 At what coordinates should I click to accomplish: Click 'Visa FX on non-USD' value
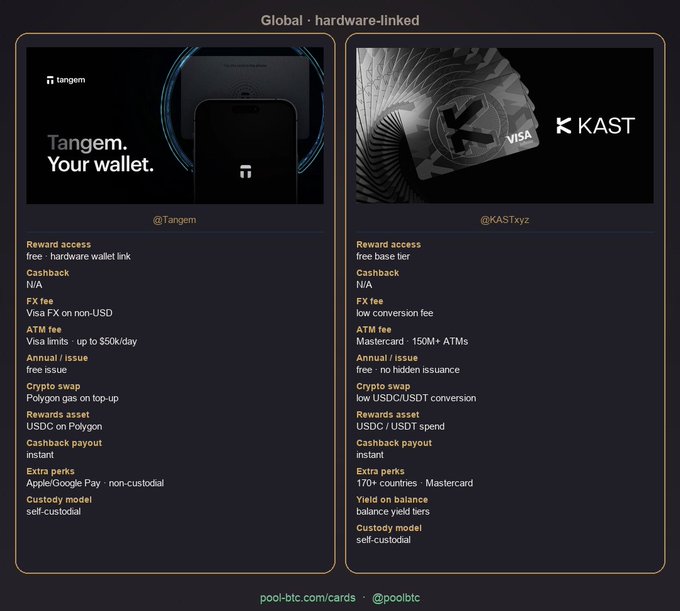pyautogui.click(x=69, y=313)
